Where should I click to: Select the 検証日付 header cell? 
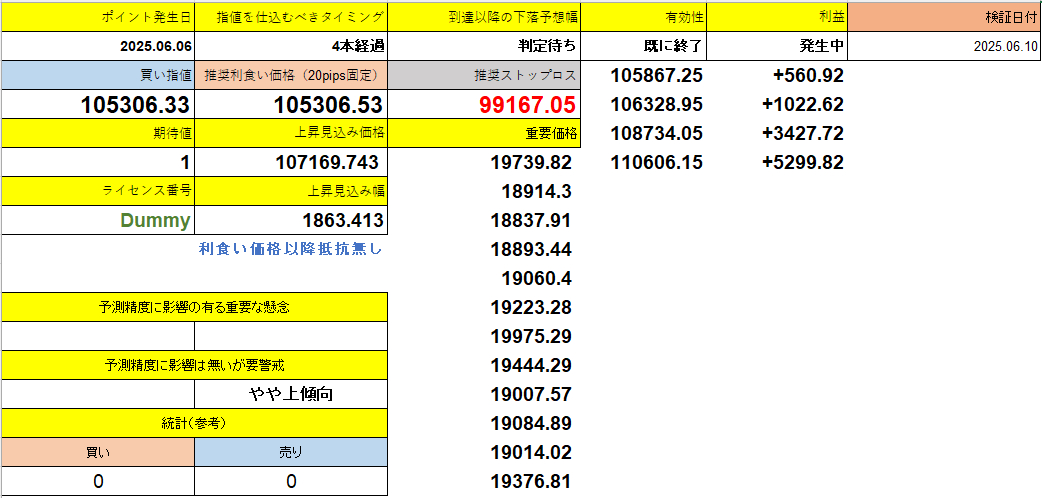[945, 17]
